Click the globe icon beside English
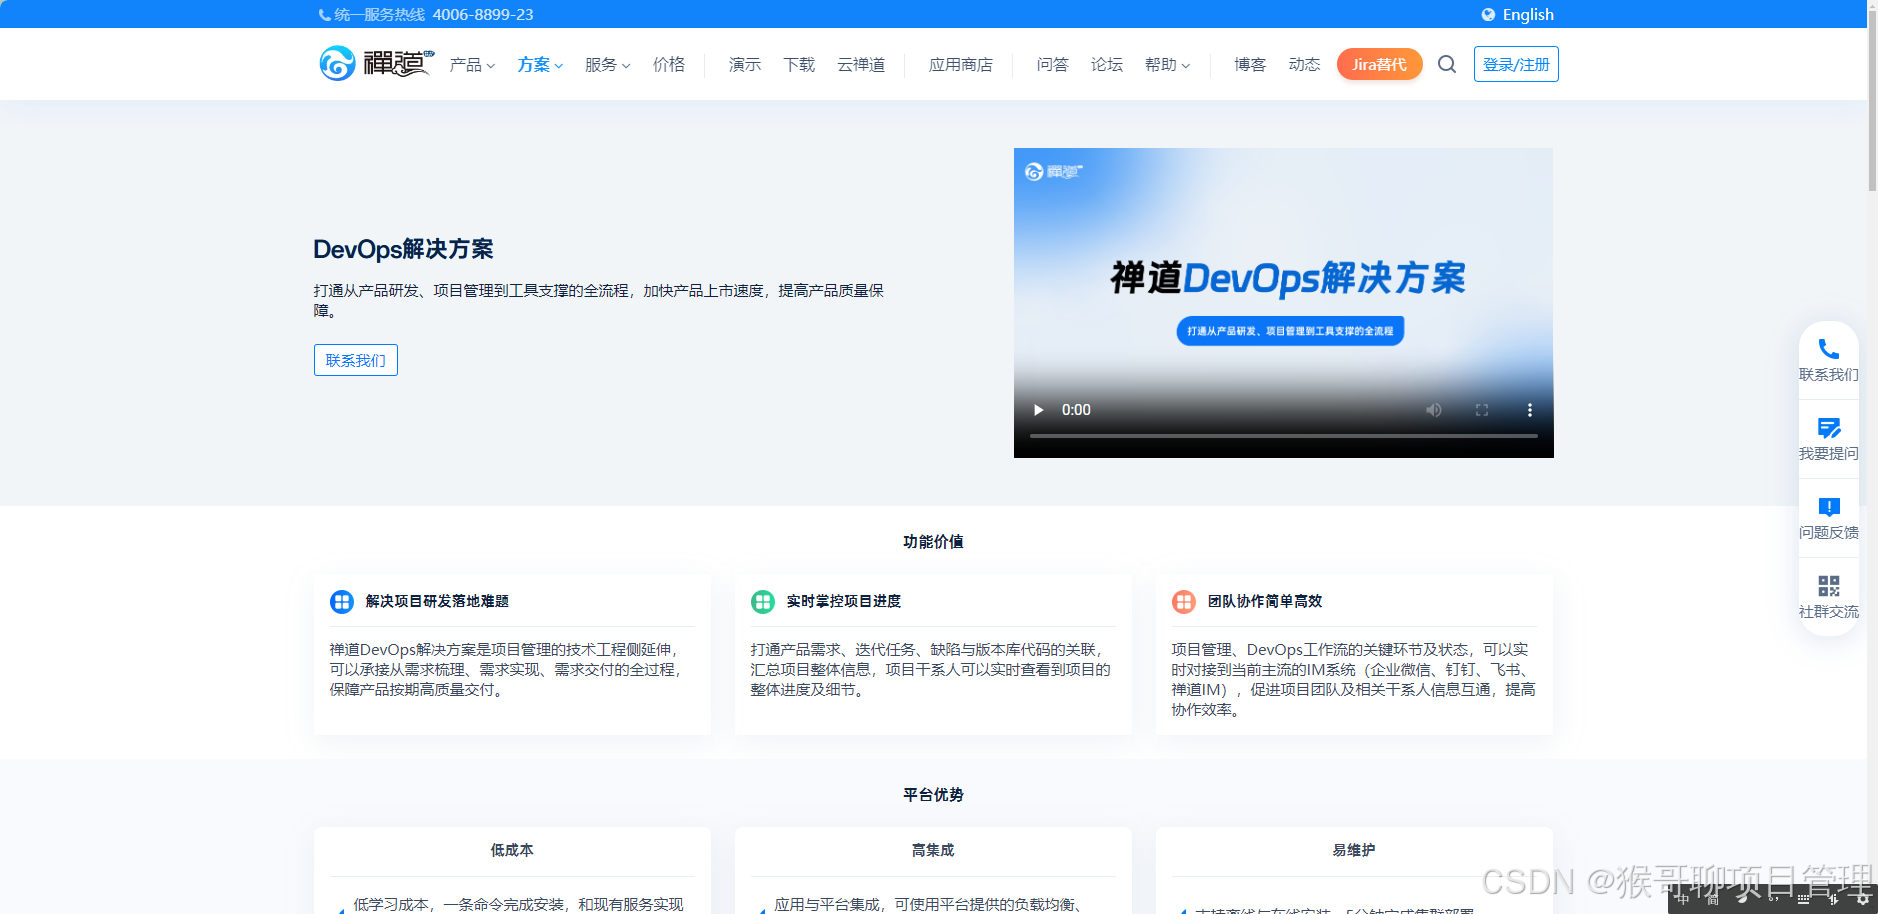This screenshot has width=1878, height=914. [x=1488, y=14]
